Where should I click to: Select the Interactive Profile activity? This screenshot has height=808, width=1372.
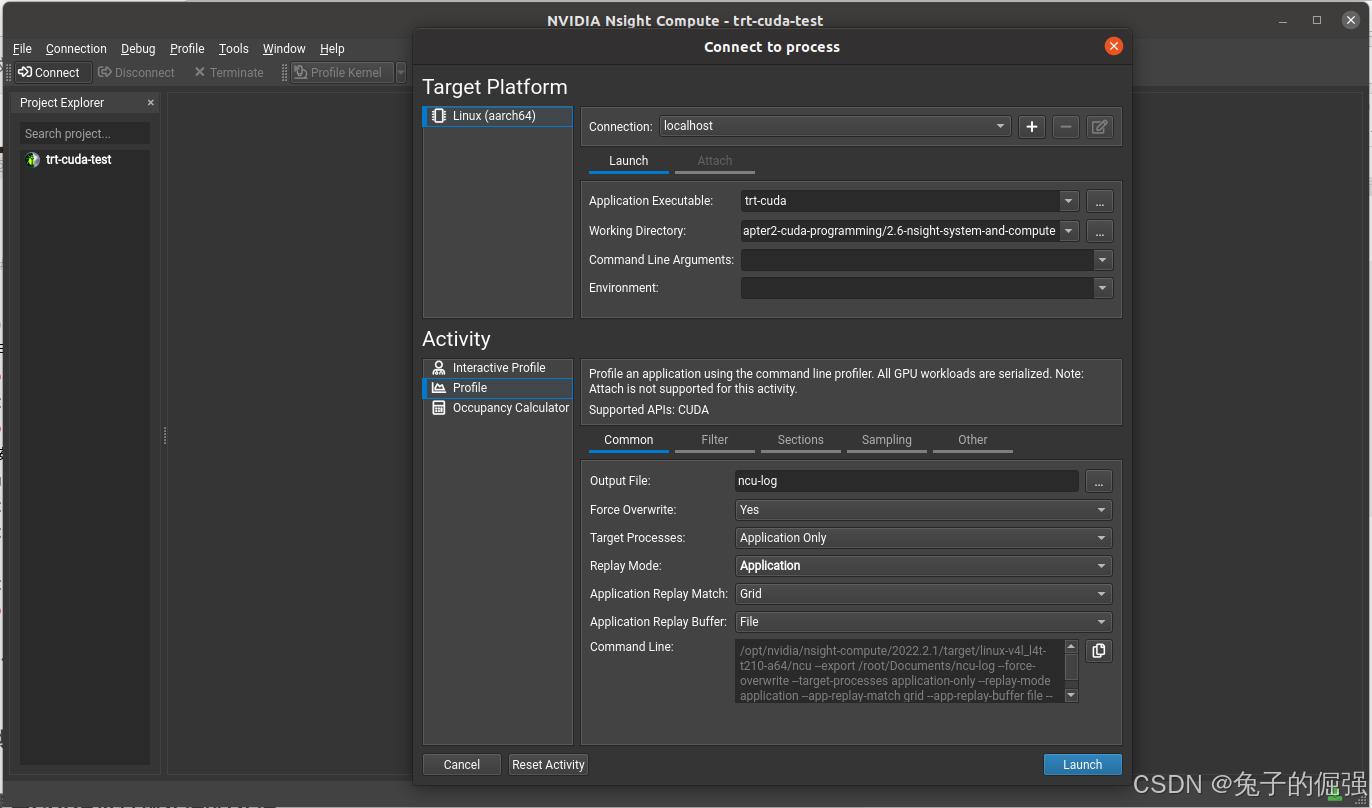[498, 368]
